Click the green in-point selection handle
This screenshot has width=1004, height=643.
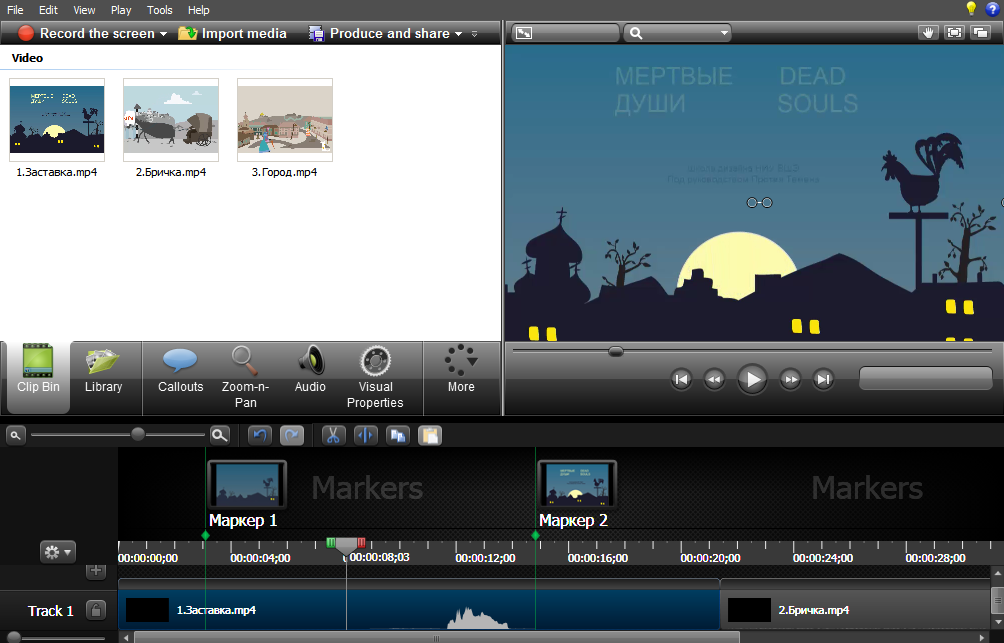[x=330, y=542]
